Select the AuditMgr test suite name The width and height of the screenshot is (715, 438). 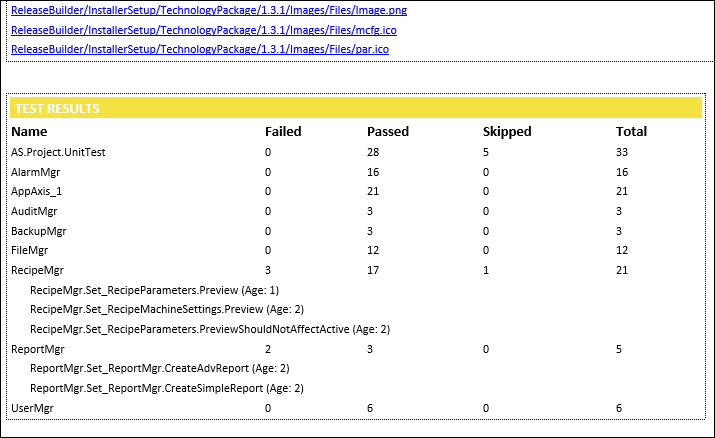(34, 211)
